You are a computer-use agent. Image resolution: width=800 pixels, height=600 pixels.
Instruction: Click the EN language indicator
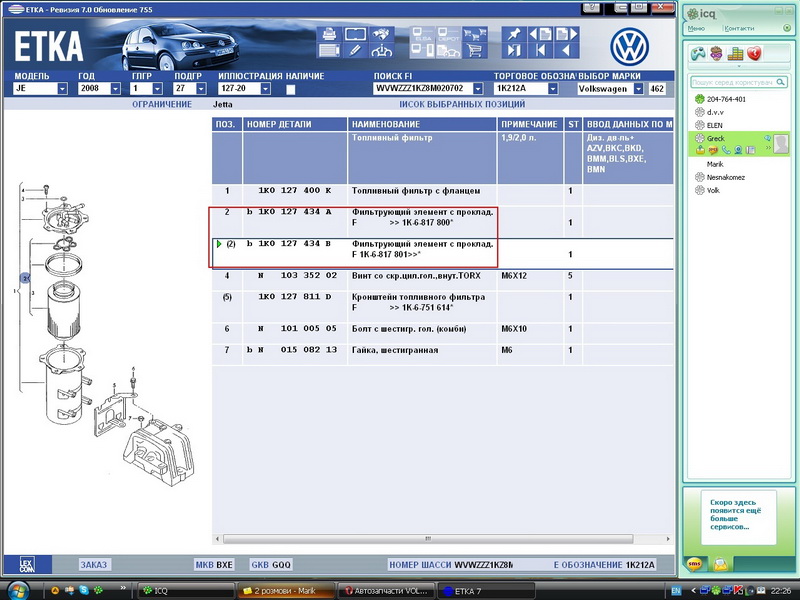pyautogui.click(x=676, y=591)
